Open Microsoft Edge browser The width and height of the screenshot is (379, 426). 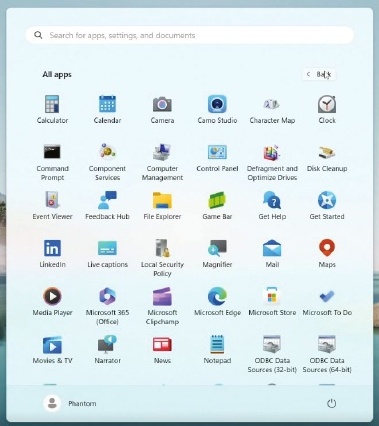217,301
